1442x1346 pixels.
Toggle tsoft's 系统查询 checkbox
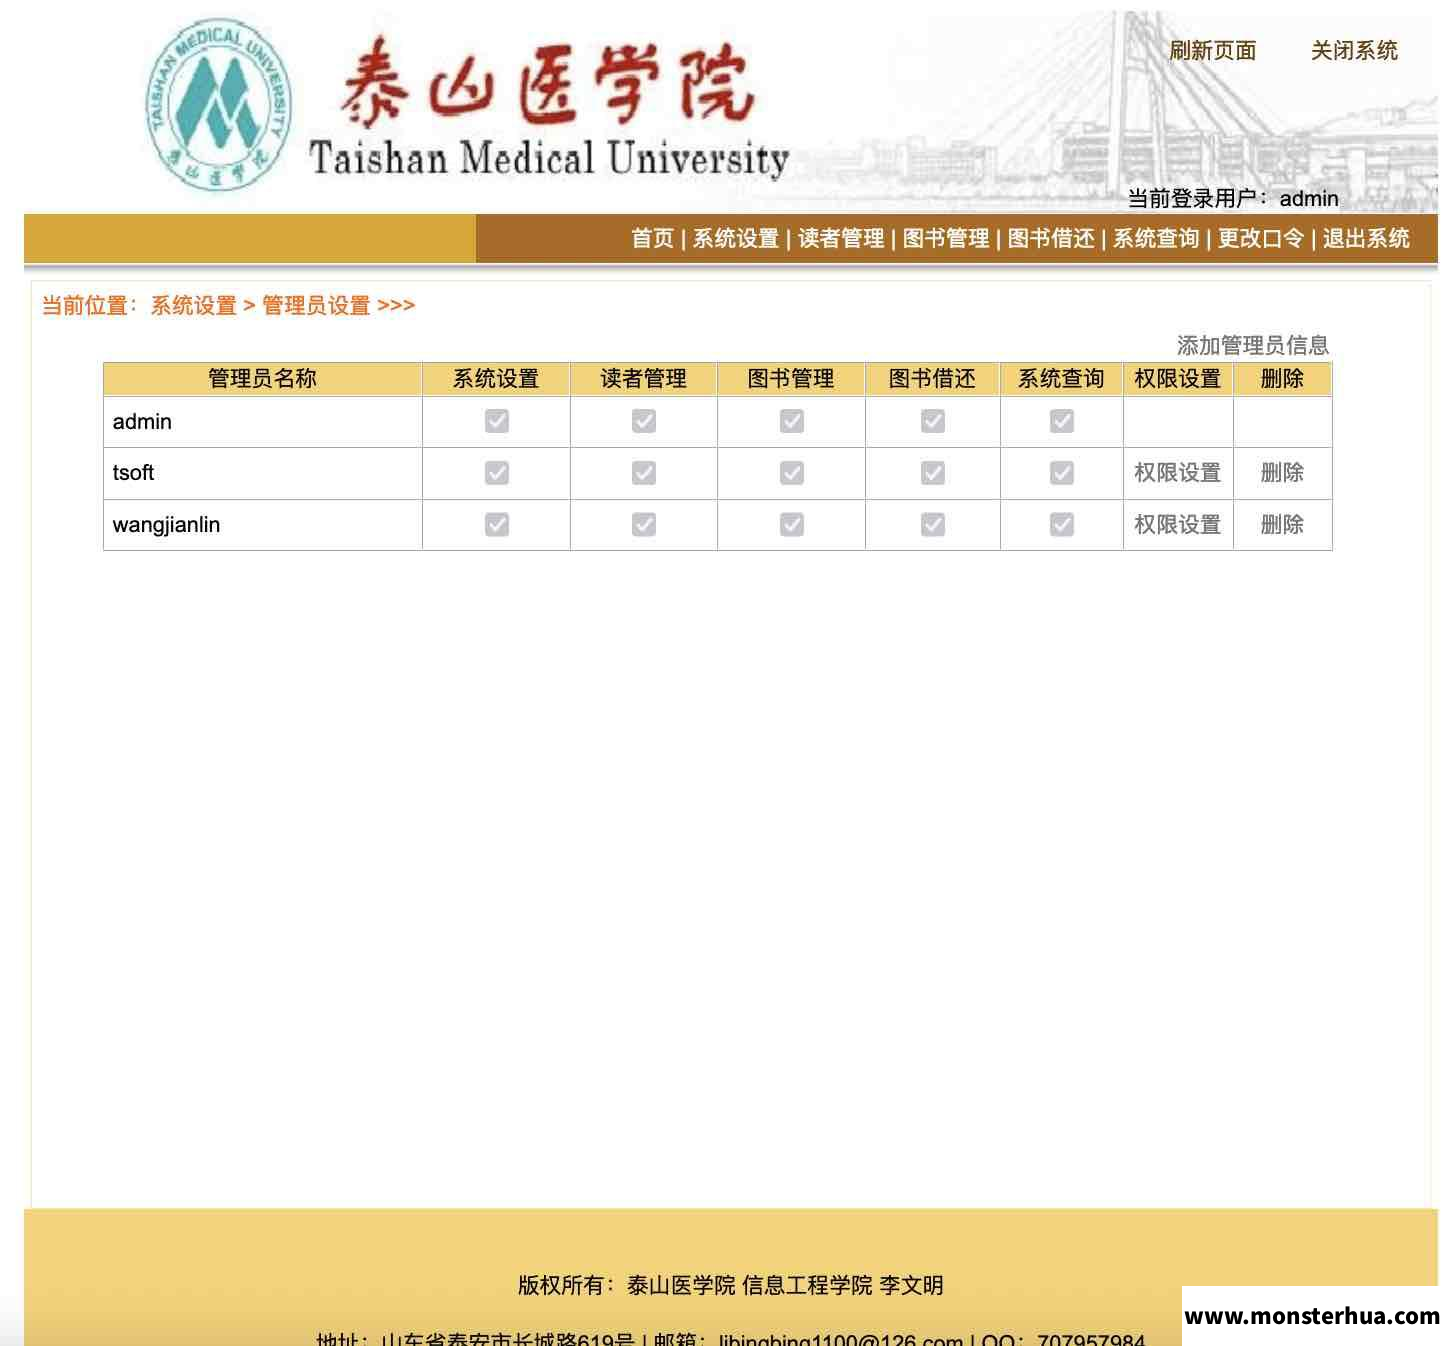[1062, 472]
